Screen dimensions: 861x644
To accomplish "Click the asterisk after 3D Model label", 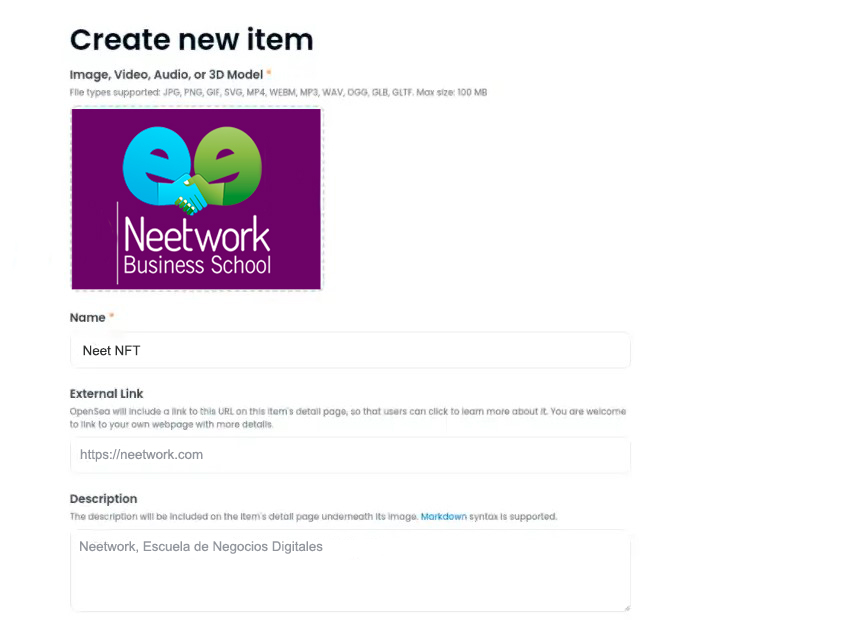I will pyautogui.click(x=269, y=74).
